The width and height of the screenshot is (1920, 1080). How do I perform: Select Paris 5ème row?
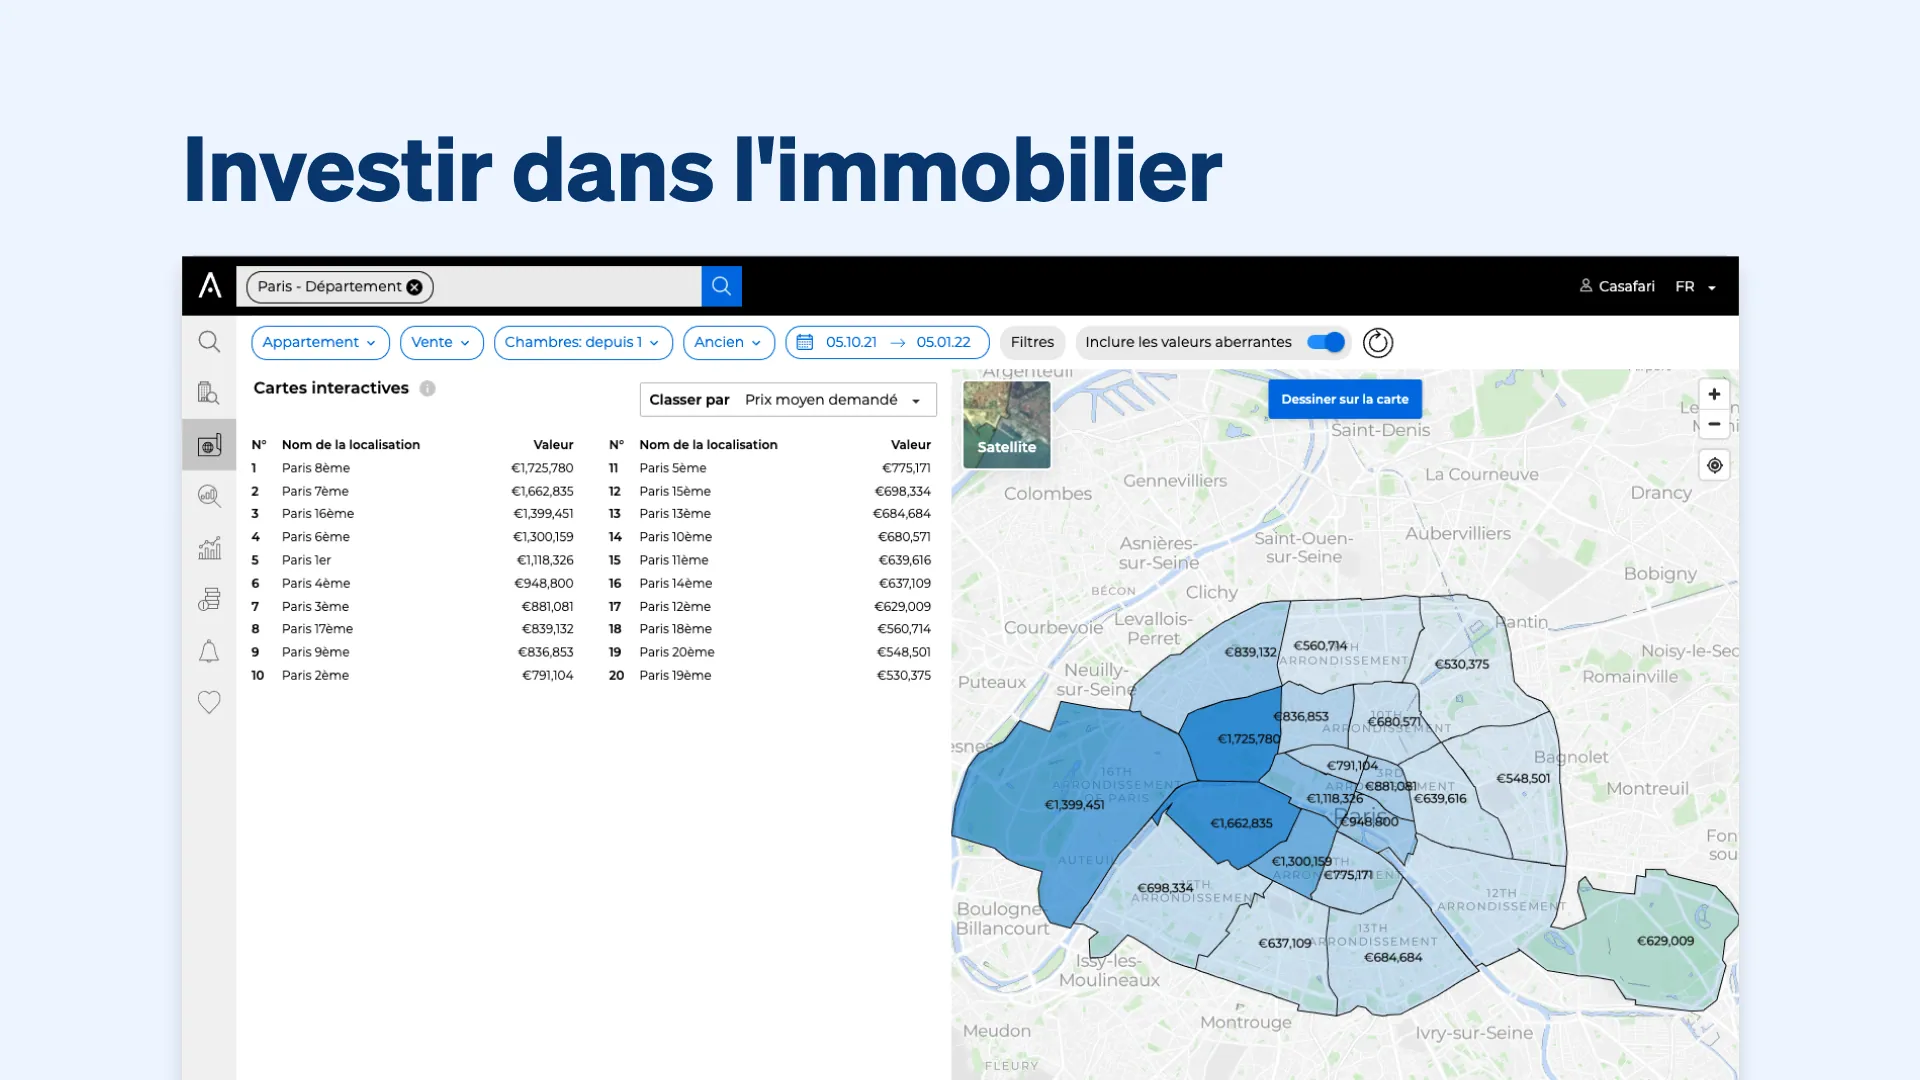point(770,468)
